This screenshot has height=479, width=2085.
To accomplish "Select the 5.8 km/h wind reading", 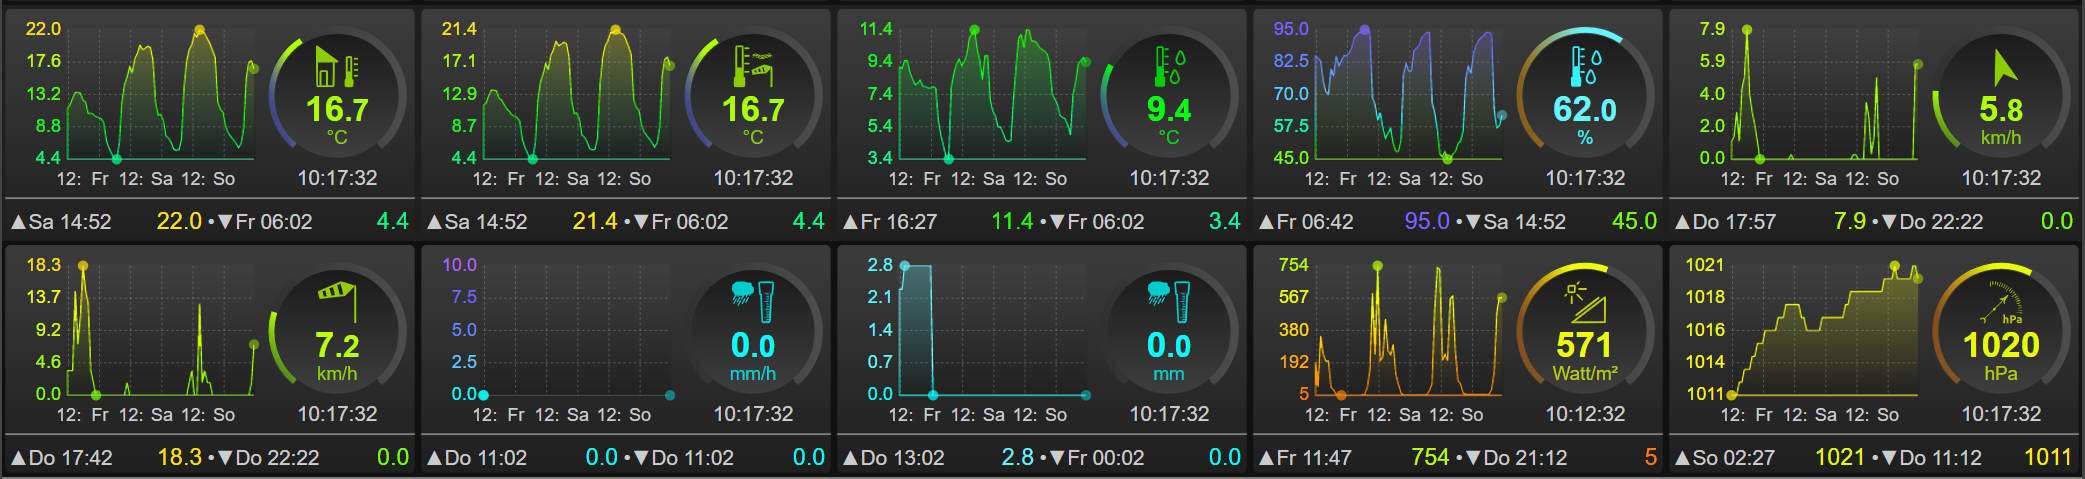I will tap(2001, 109).
